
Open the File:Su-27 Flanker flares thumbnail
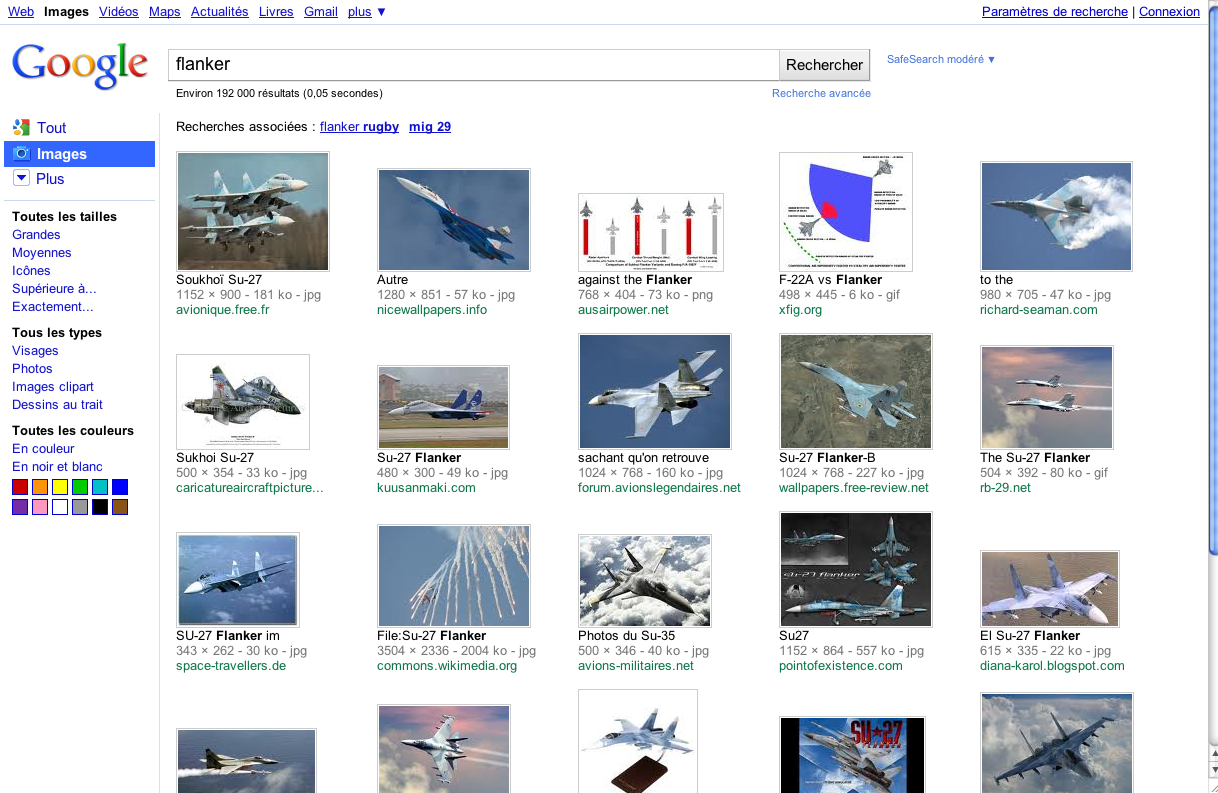pyautogui.click(x=453, y=575)
